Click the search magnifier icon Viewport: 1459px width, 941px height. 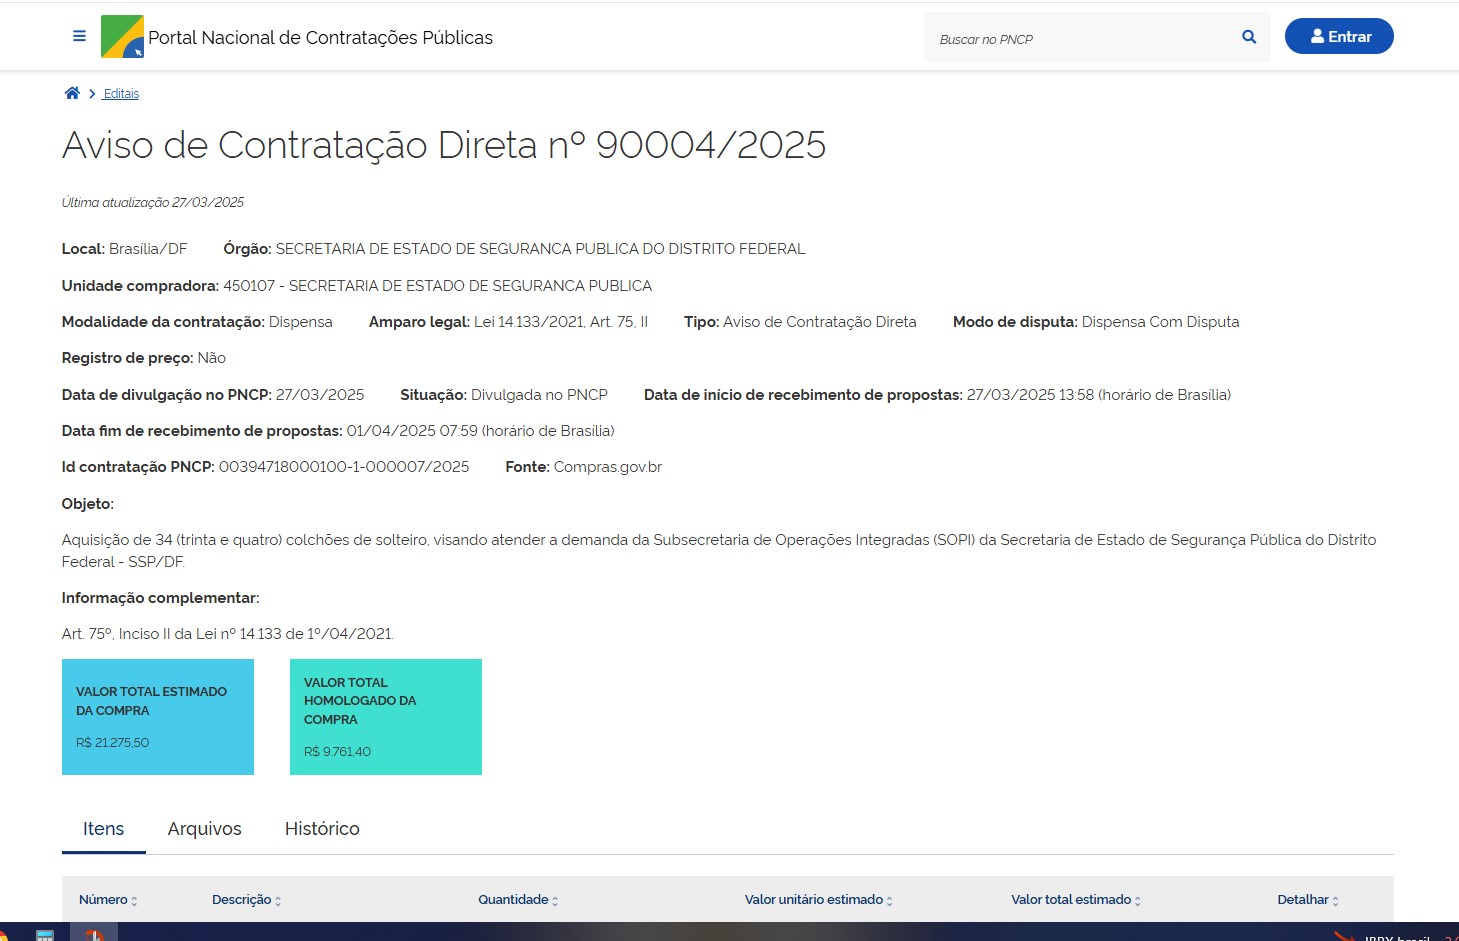click(x=1248, y=37)
